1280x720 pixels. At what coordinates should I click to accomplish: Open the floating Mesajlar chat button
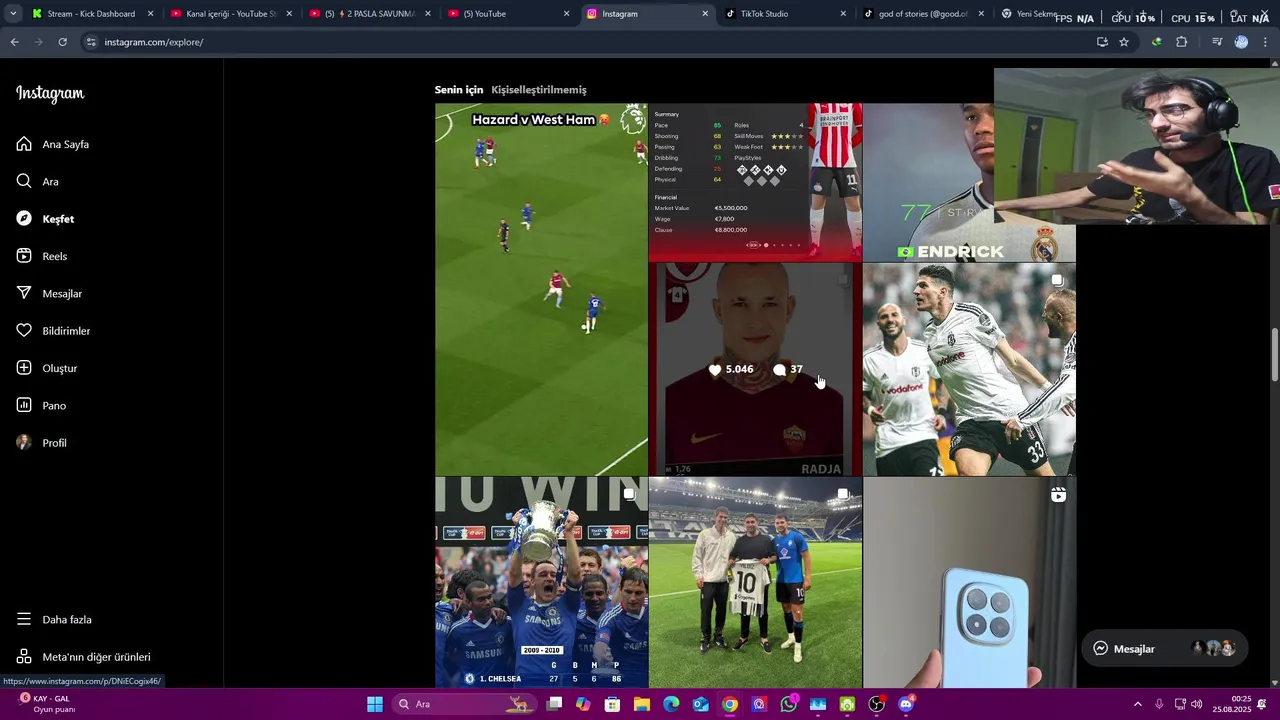1165,649
